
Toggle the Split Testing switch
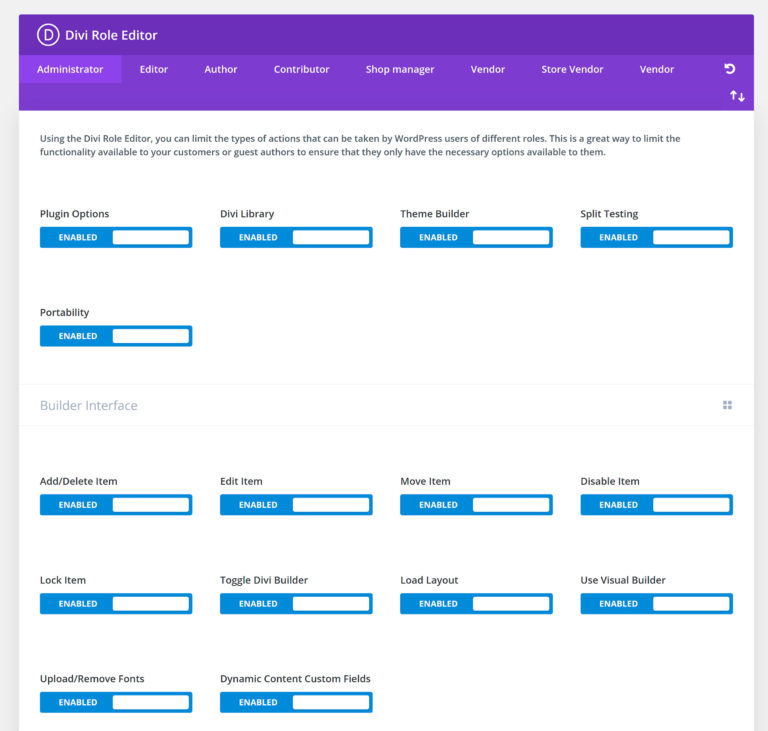point(656,237)
